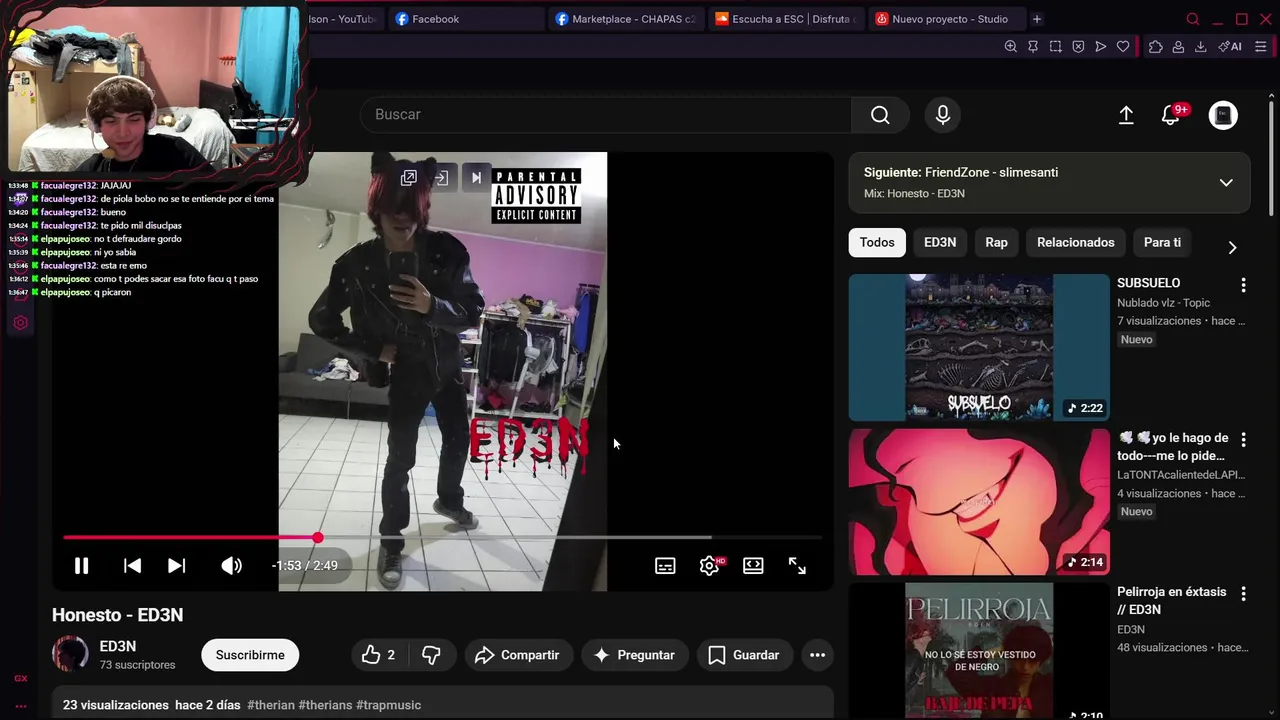
Task: Click the Preguntar button
Action: click(x=634, y=655)
